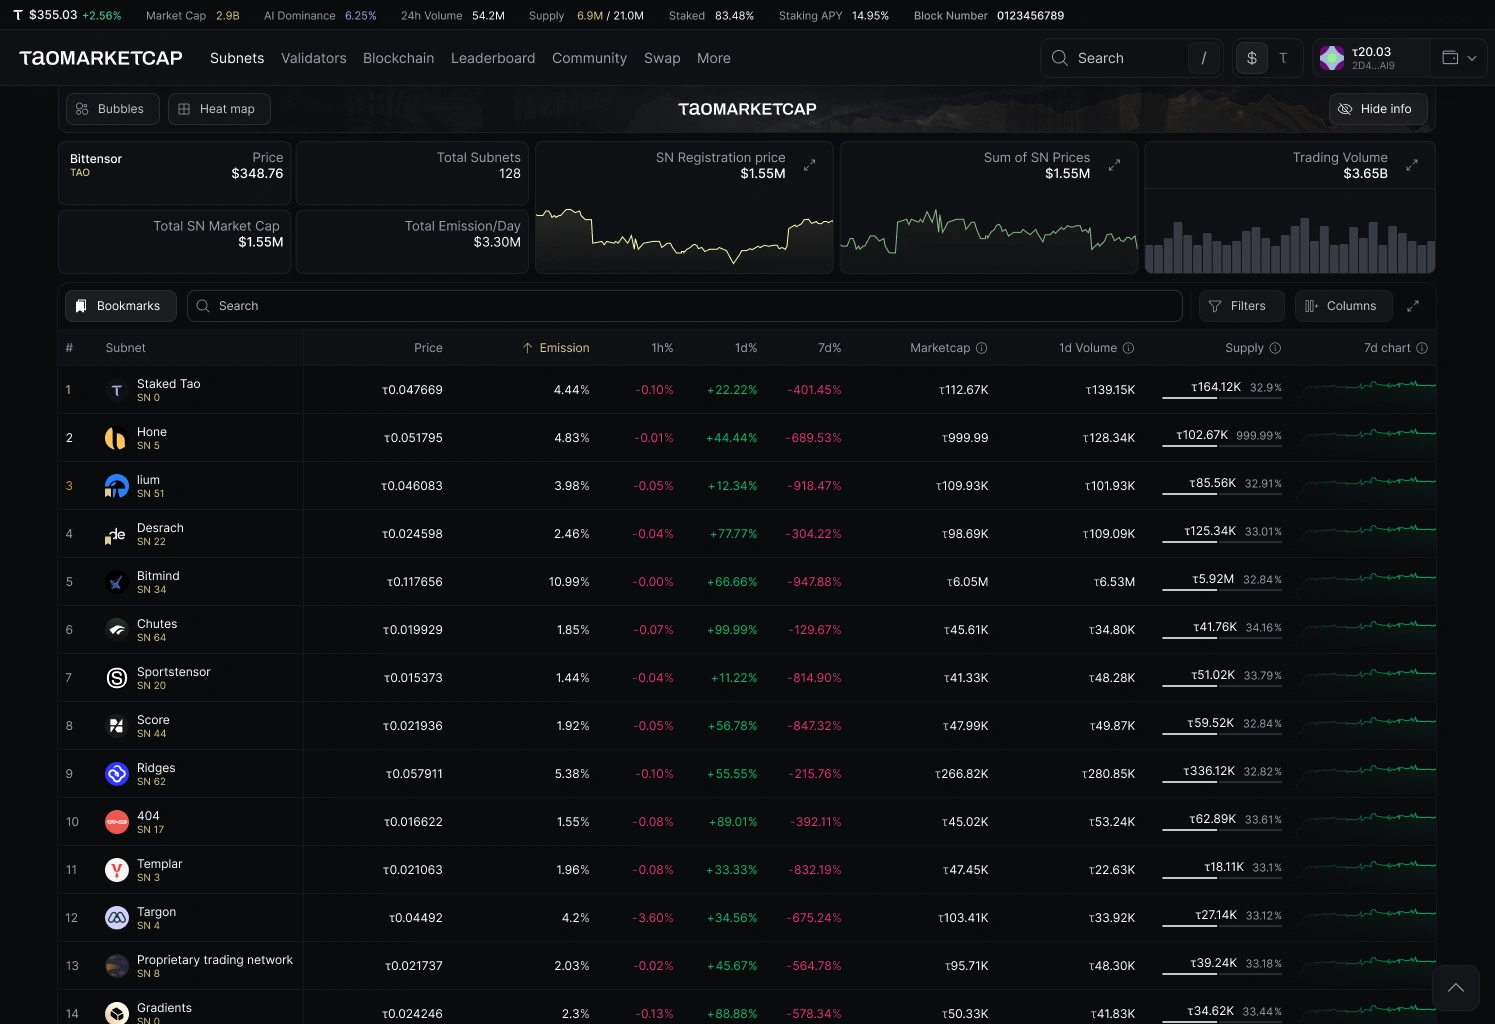1495x1024 pixels.
Task: Click the Hone subnet logo icon
Action: [x=116, y=438]
